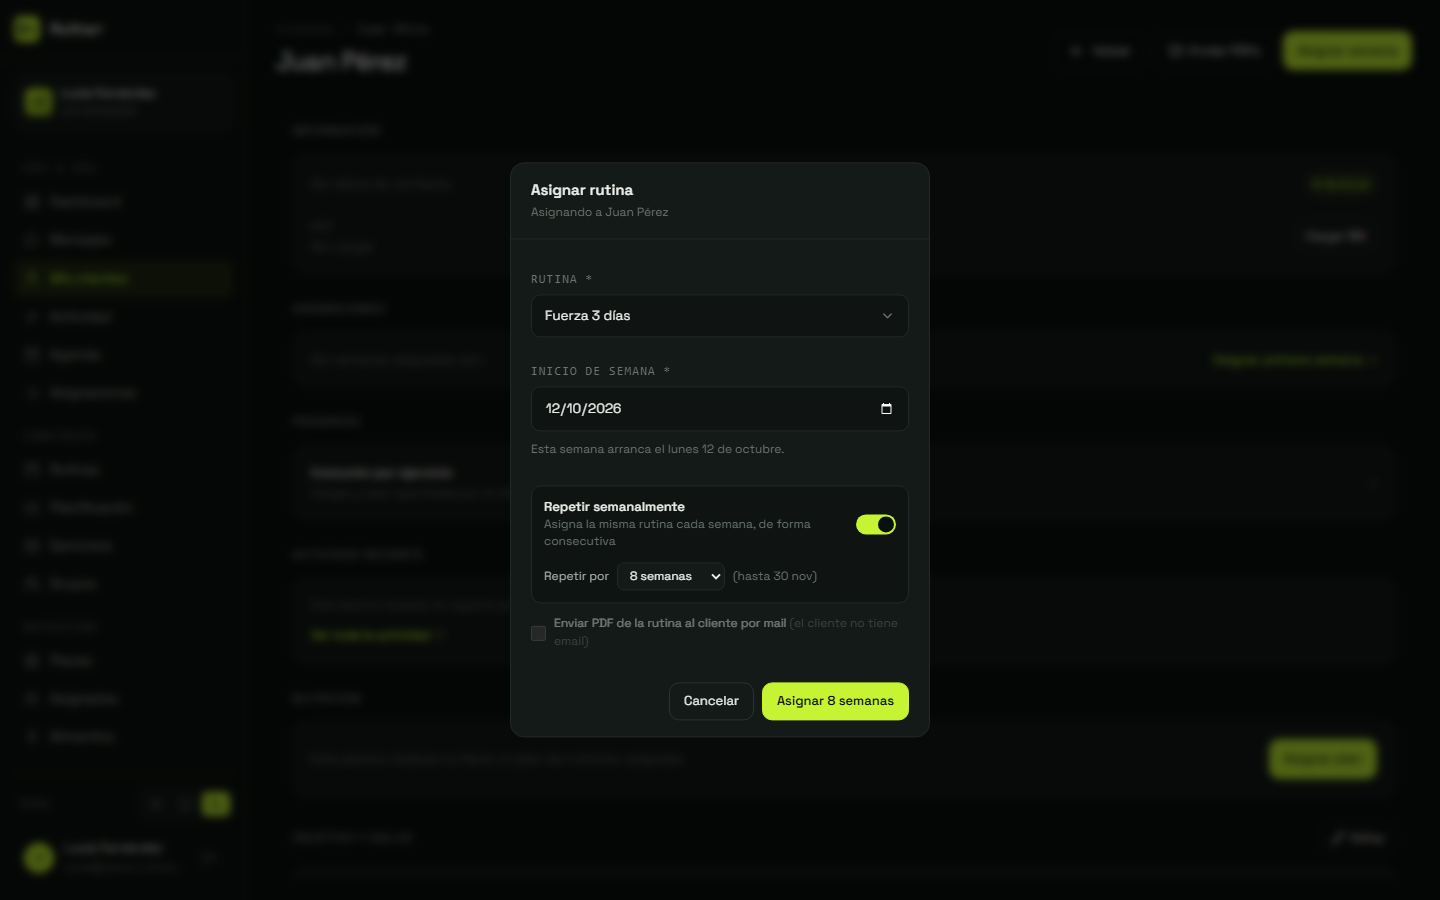This screenshot has width=1440, height=900.
Task: Click the Rutinas icon in the sidebar
Action: coord(31,469)
